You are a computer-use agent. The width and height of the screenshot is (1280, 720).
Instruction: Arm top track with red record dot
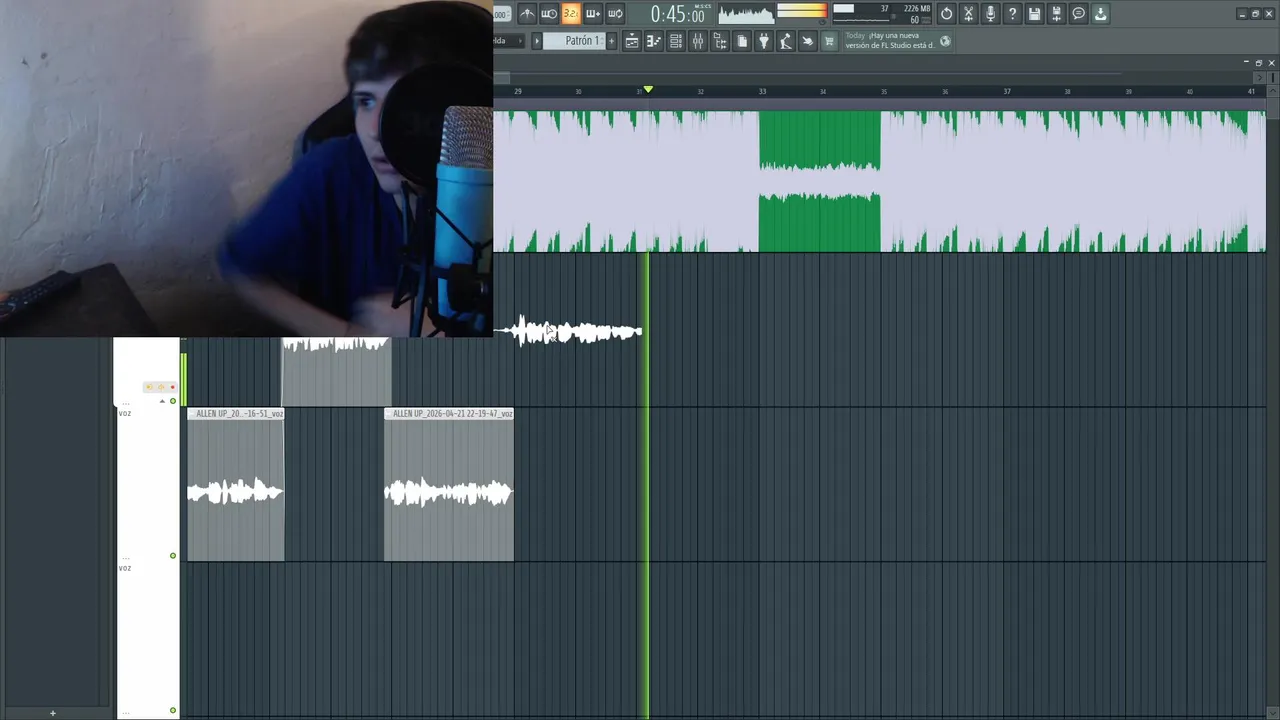point(172,387)
